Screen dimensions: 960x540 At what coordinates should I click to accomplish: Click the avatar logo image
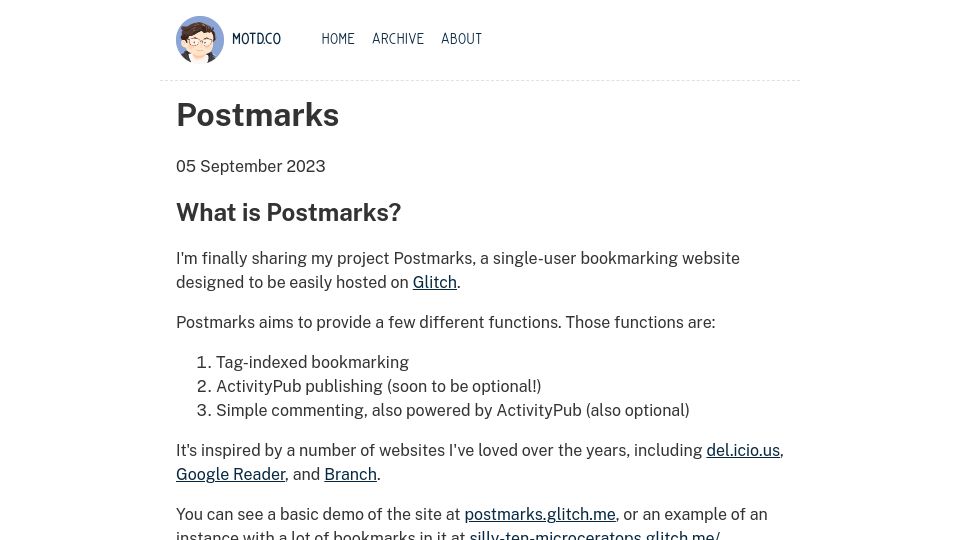point(200,39)
